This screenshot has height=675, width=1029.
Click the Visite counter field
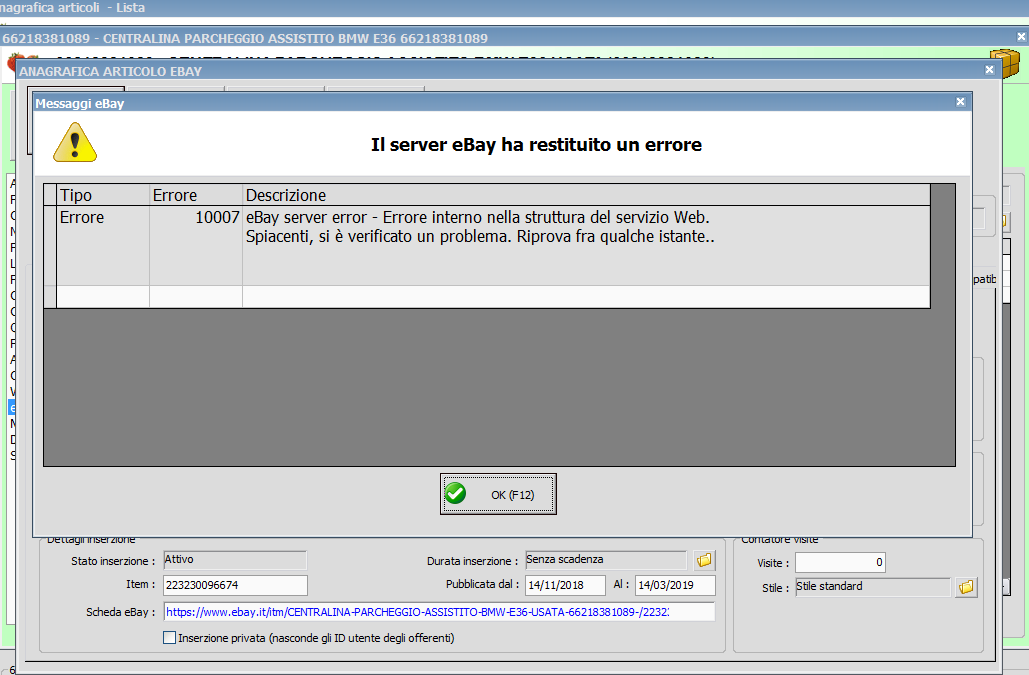[841, 562]
